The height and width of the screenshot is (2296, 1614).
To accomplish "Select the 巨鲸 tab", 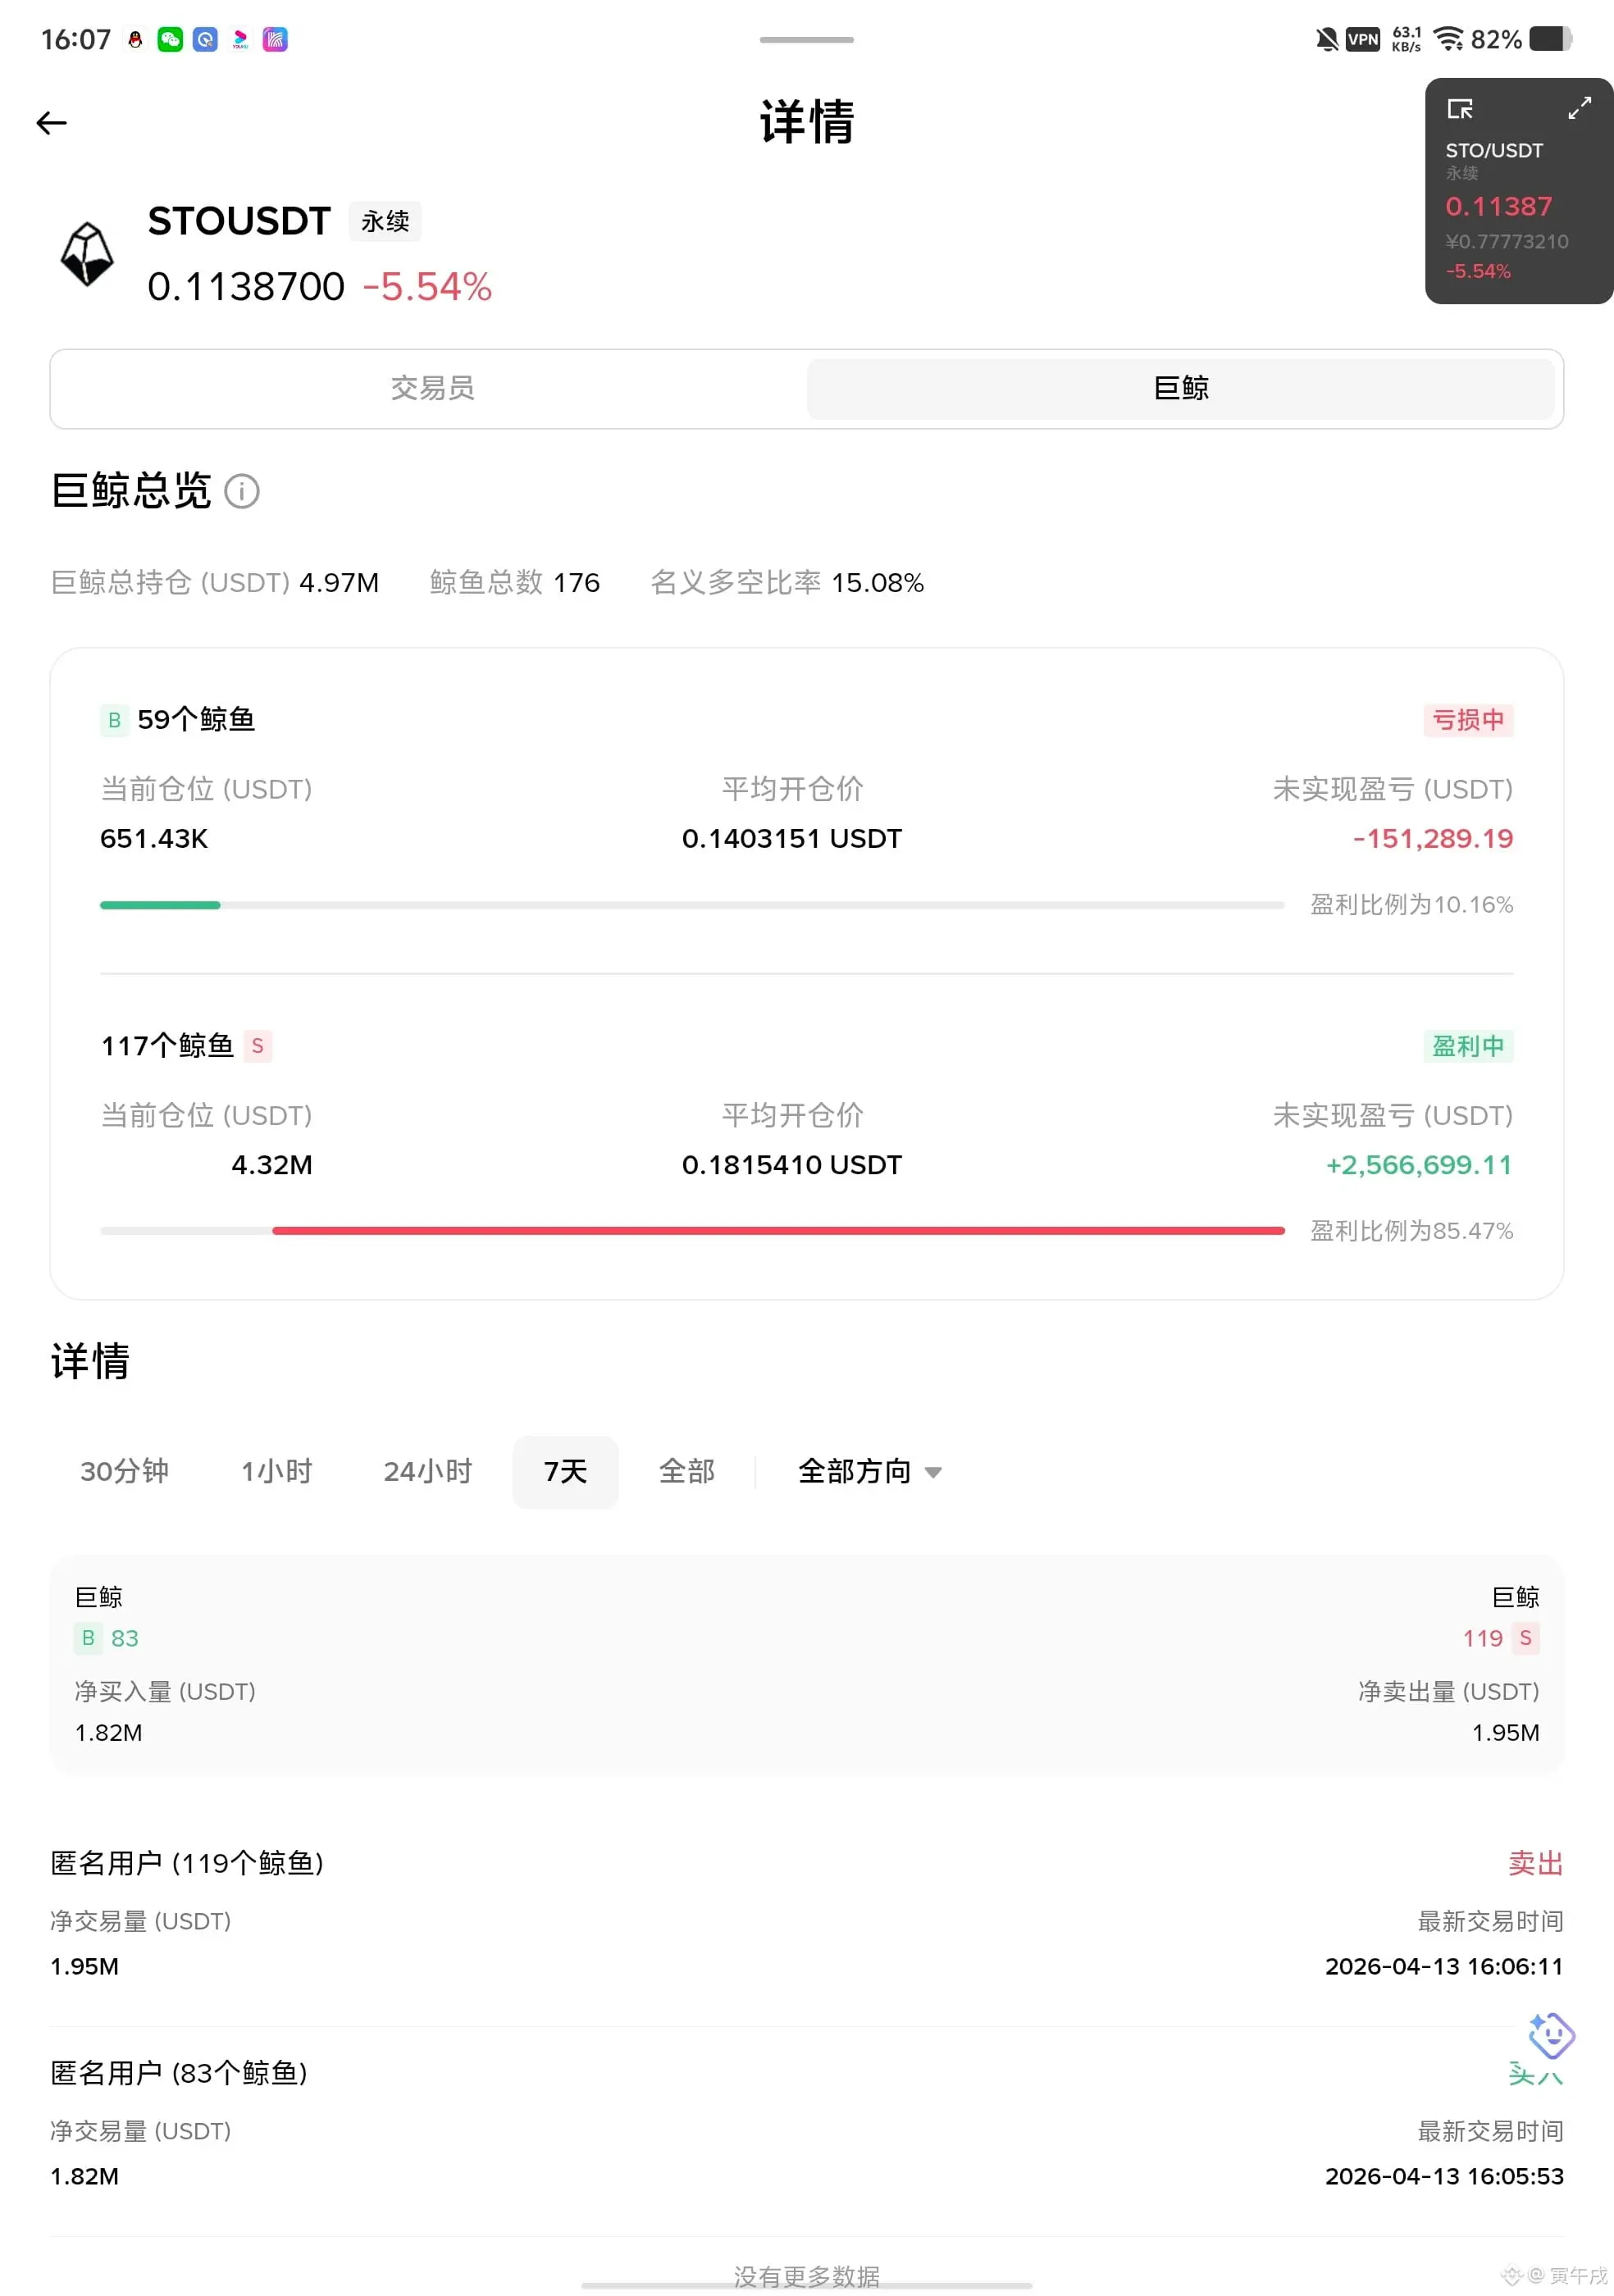I will pyautogui.click(x=1180, y=388).
